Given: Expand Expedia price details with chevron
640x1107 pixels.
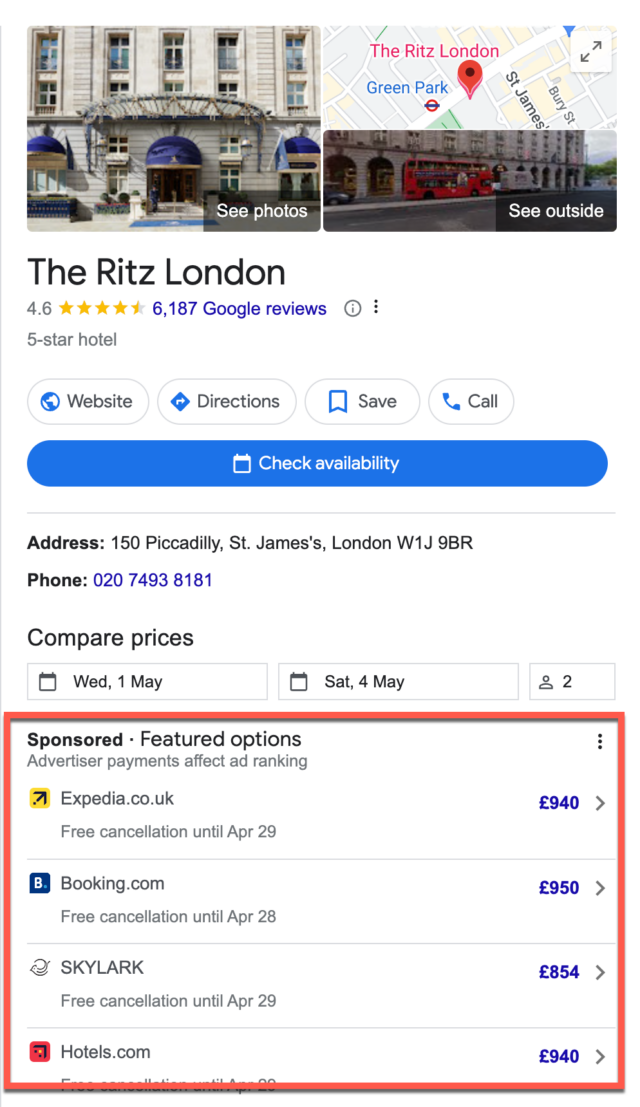Looking at the screenshot, I should [x=601, y=803].
